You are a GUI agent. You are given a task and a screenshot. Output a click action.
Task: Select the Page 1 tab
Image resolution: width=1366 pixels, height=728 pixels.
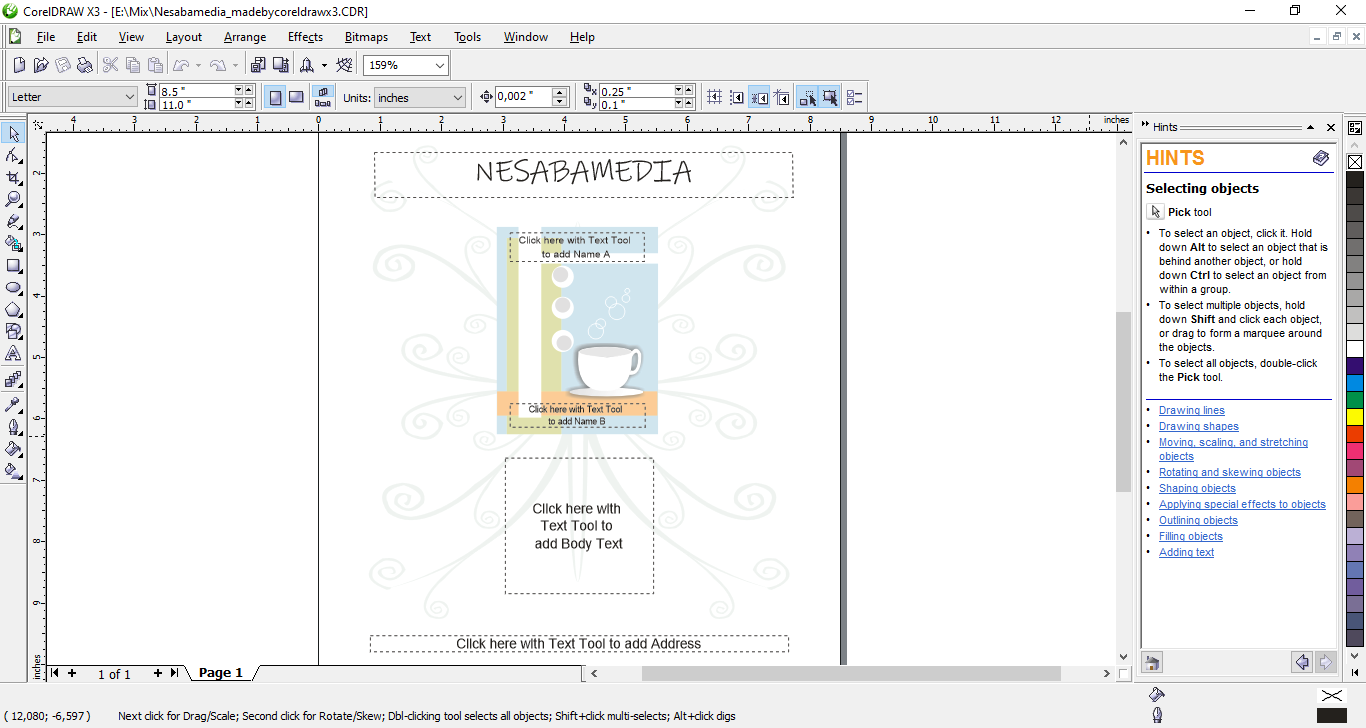point(220,673)
